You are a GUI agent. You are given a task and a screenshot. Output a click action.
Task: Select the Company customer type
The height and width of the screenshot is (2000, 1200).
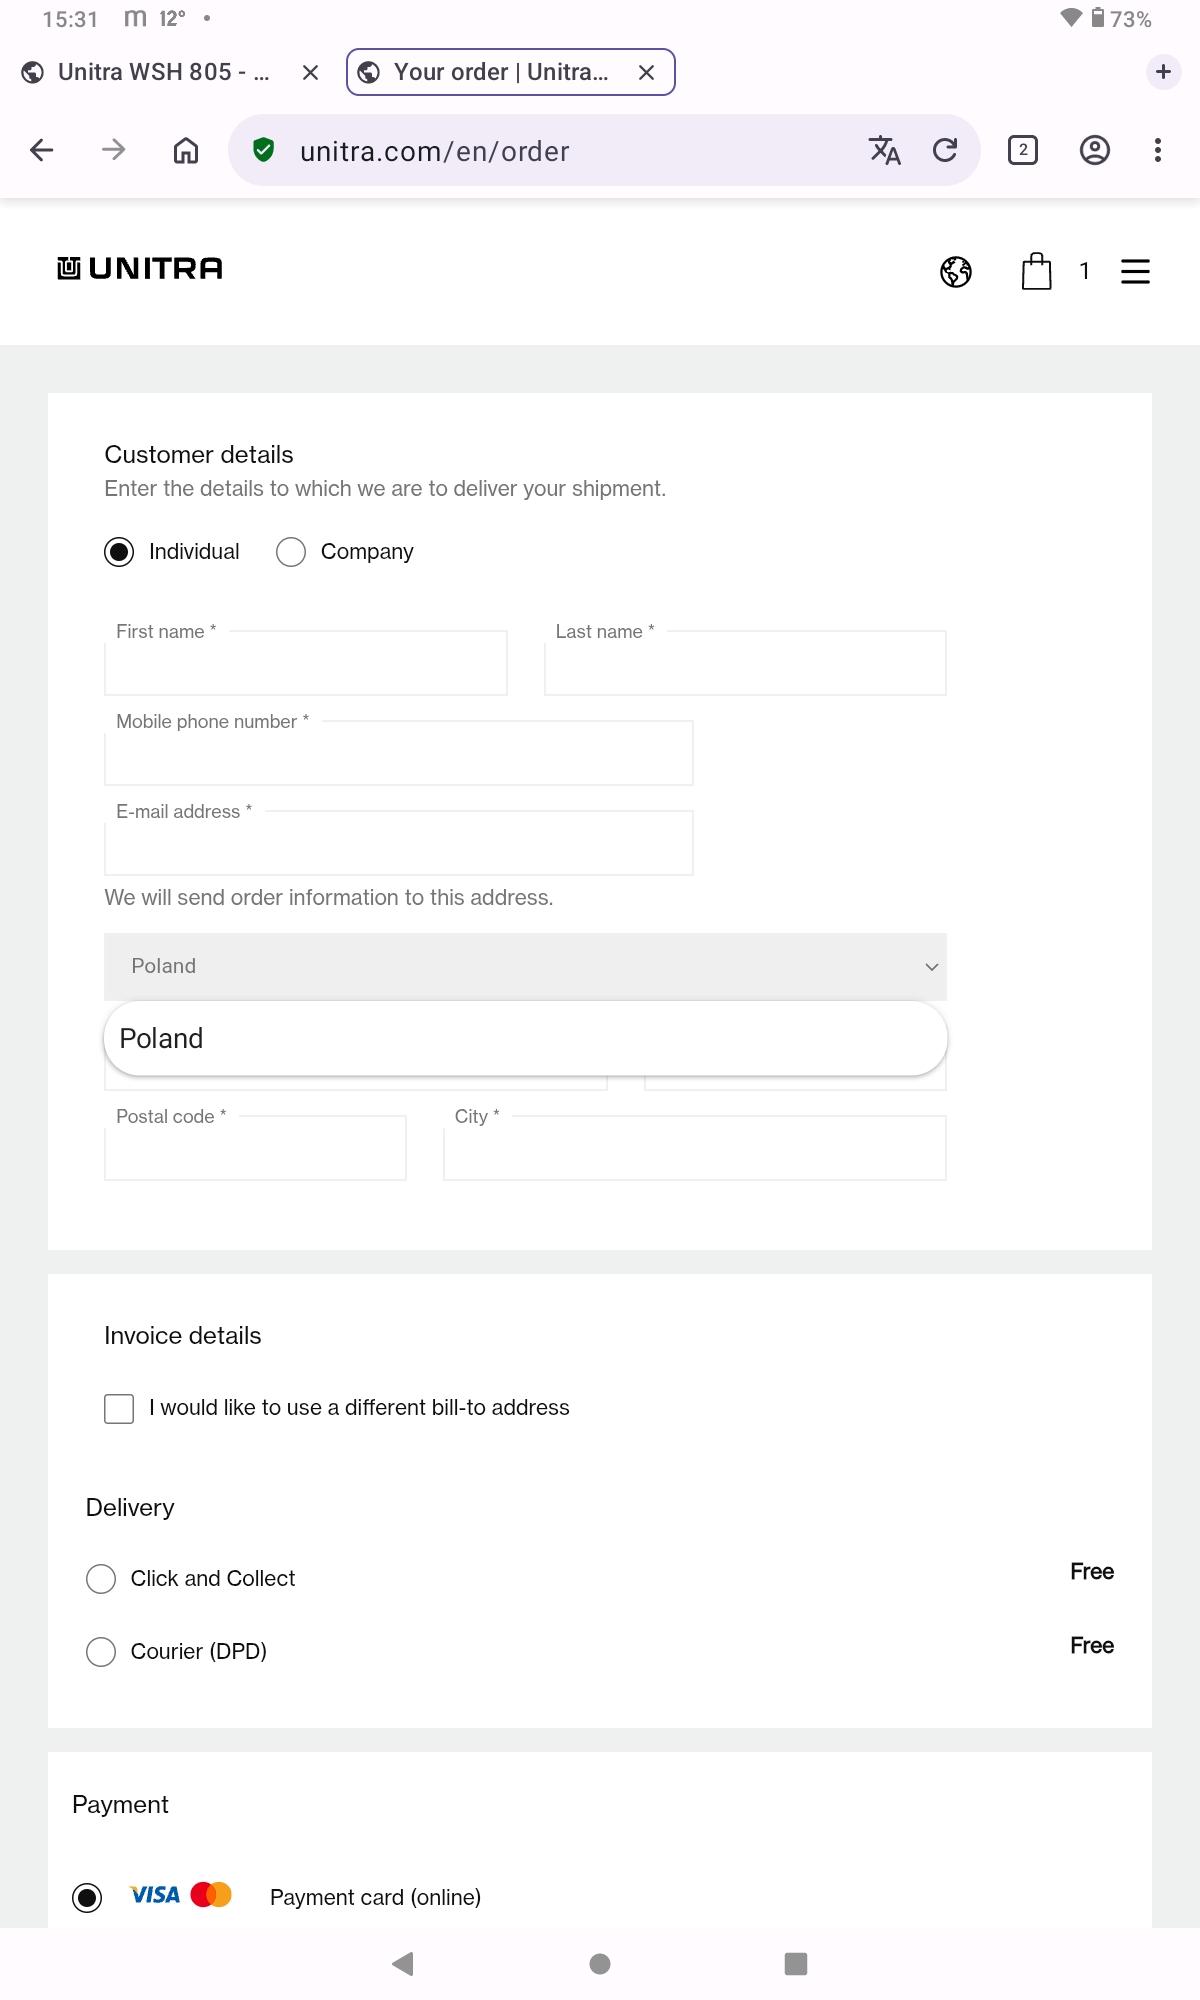tap(291, 552)
